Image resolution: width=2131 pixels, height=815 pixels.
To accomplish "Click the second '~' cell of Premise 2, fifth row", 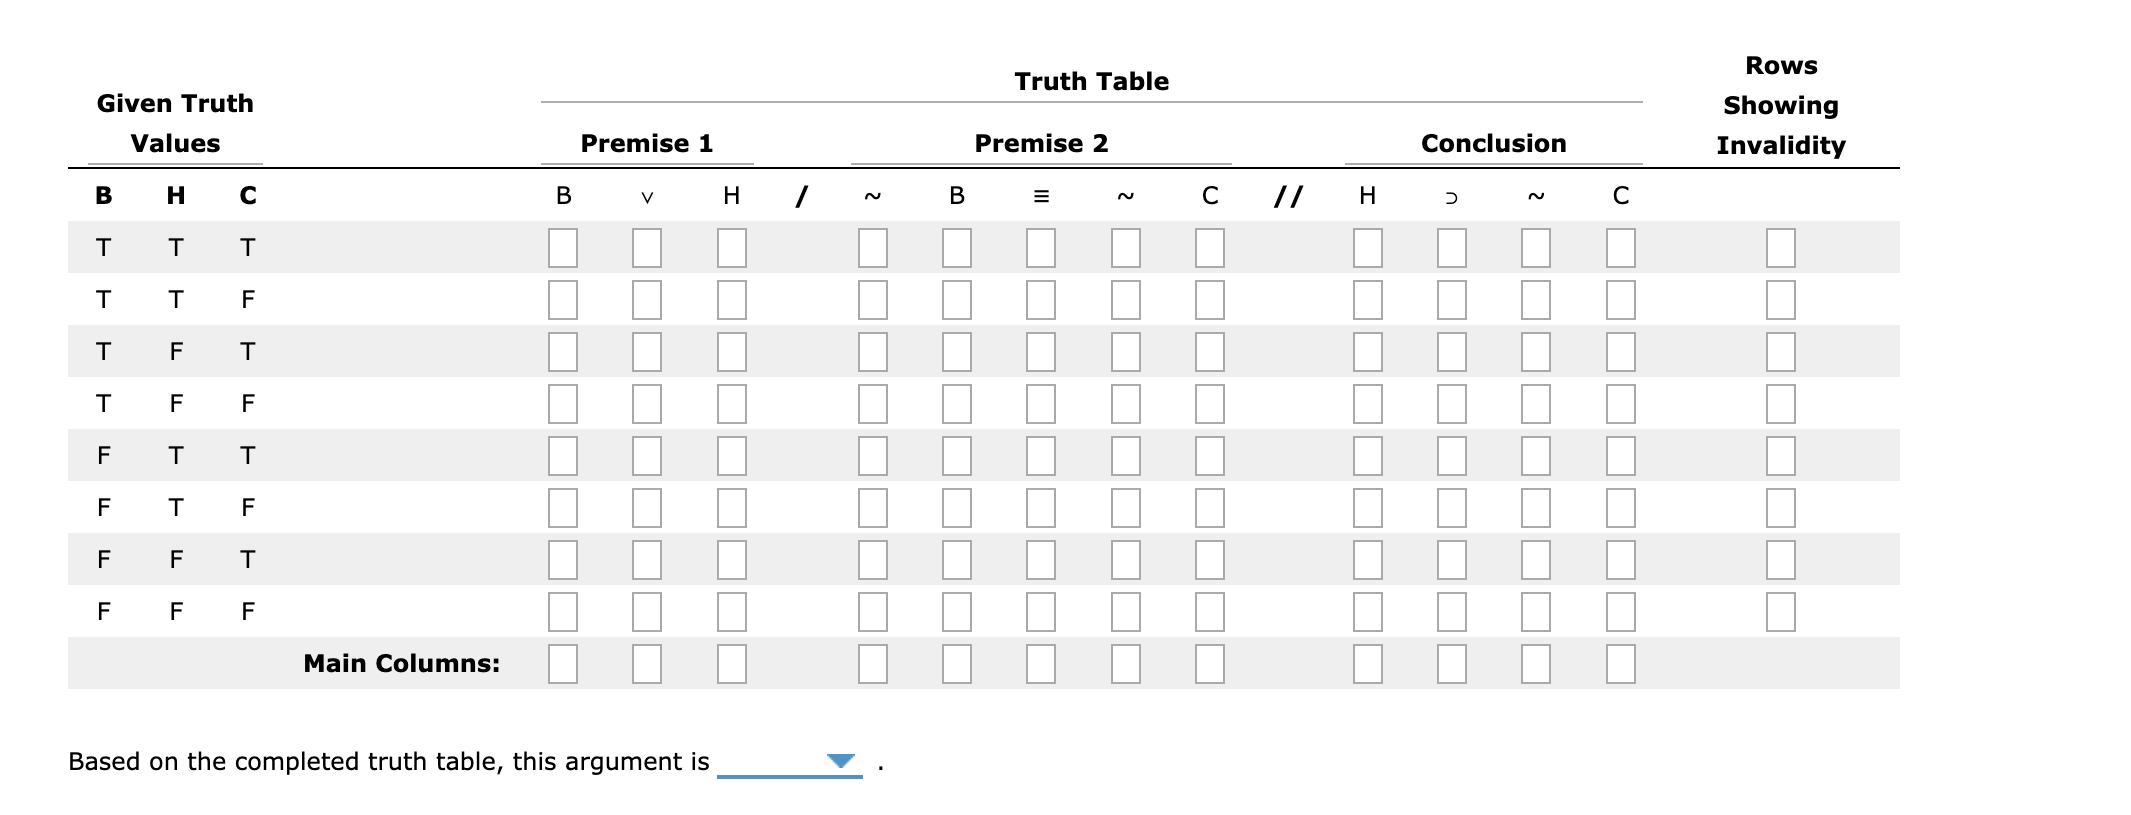I will 1124,455.
